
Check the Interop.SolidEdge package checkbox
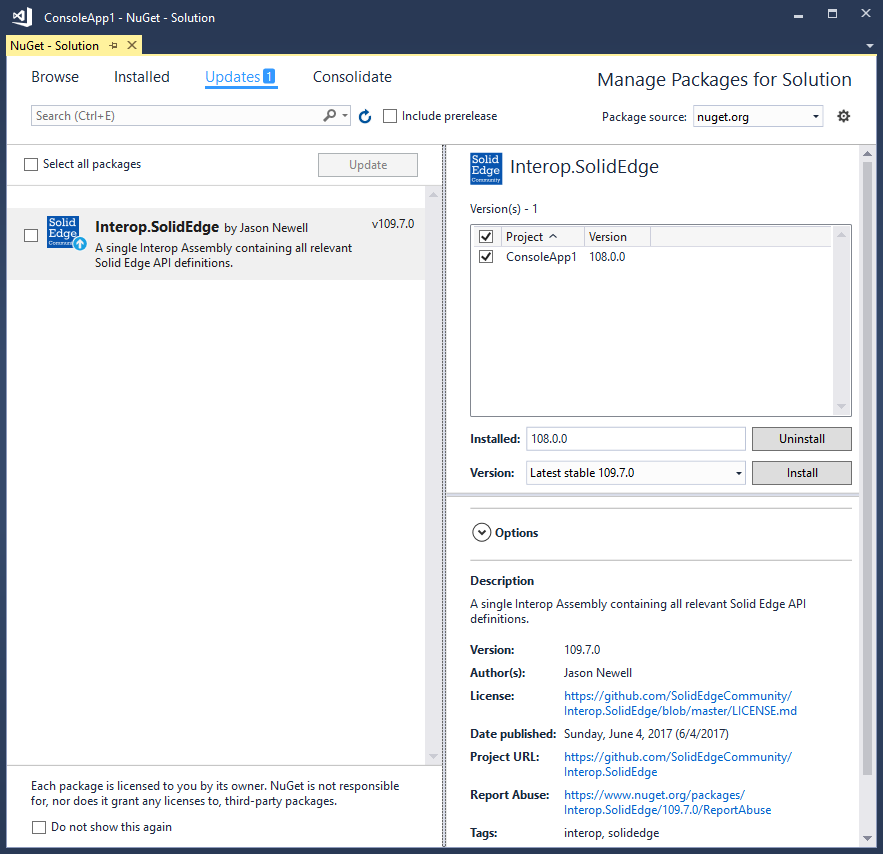tap(31, 235)
